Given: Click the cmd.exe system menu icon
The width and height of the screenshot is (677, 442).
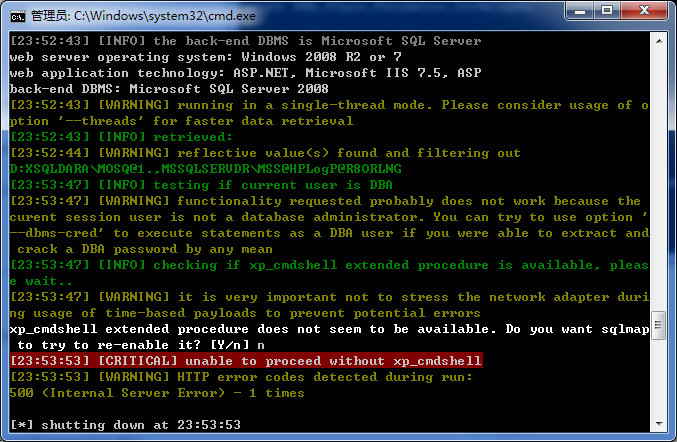Looking at the screenshot, I should (18, 16).
